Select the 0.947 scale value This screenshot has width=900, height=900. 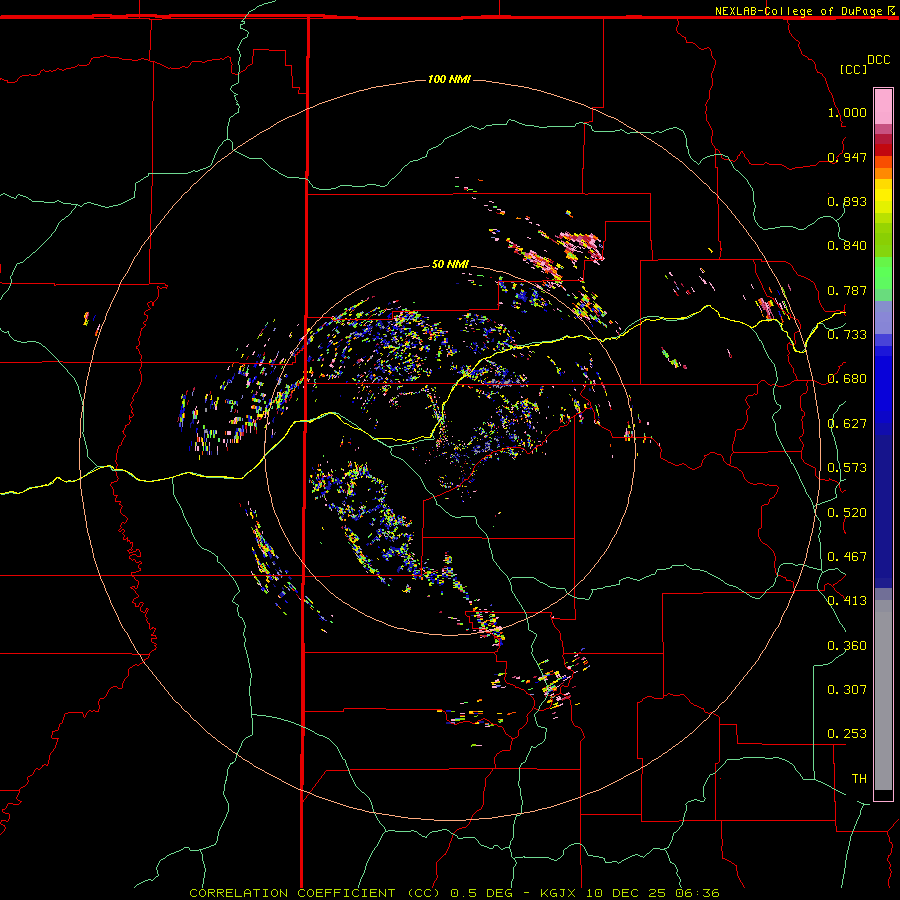tap(847, 157)
